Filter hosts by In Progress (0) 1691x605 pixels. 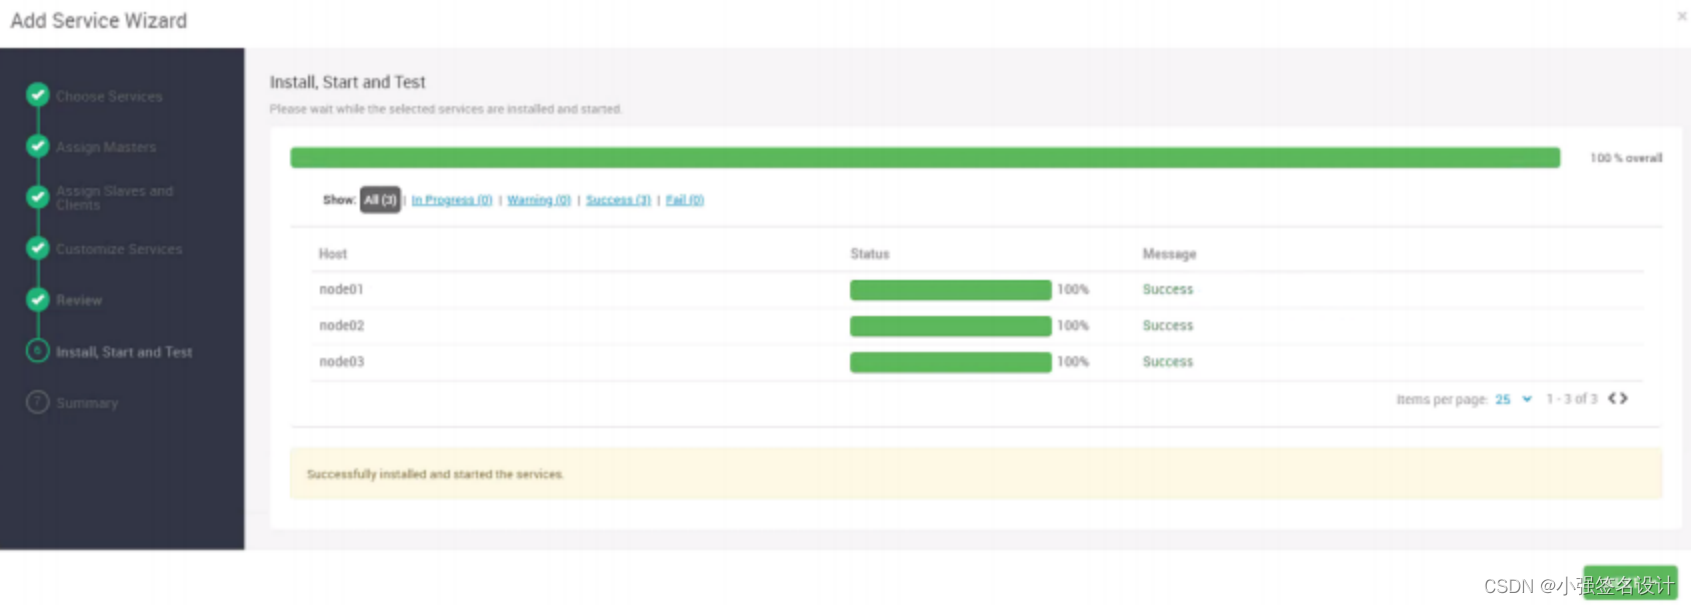(x=452, y=200)
